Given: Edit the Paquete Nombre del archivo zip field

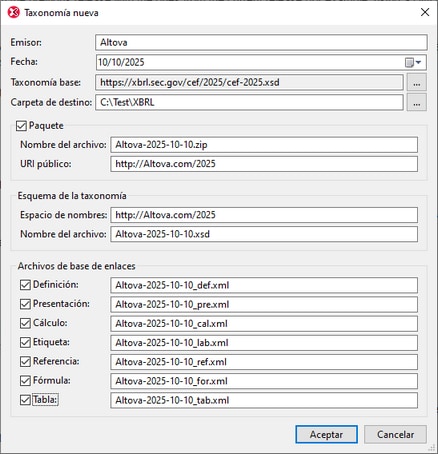Looking at the screenshot, I should 264,145.
